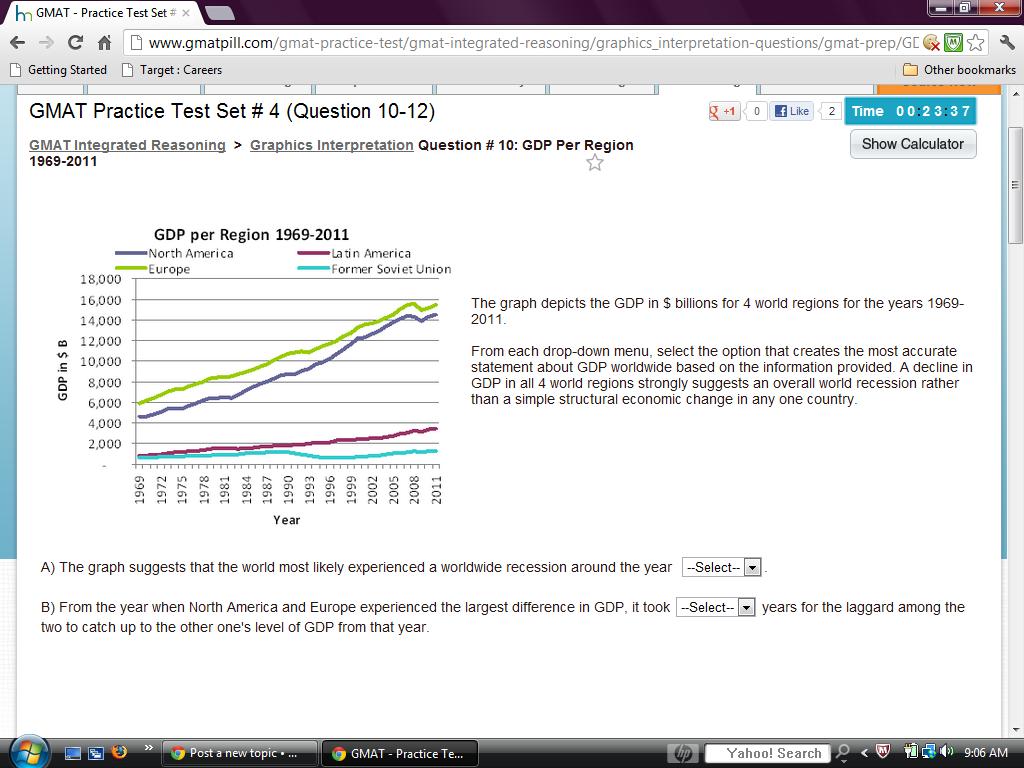Click the Google +1 button
1024x768 pixels.
pyautogui.click(x=724, y=111)
